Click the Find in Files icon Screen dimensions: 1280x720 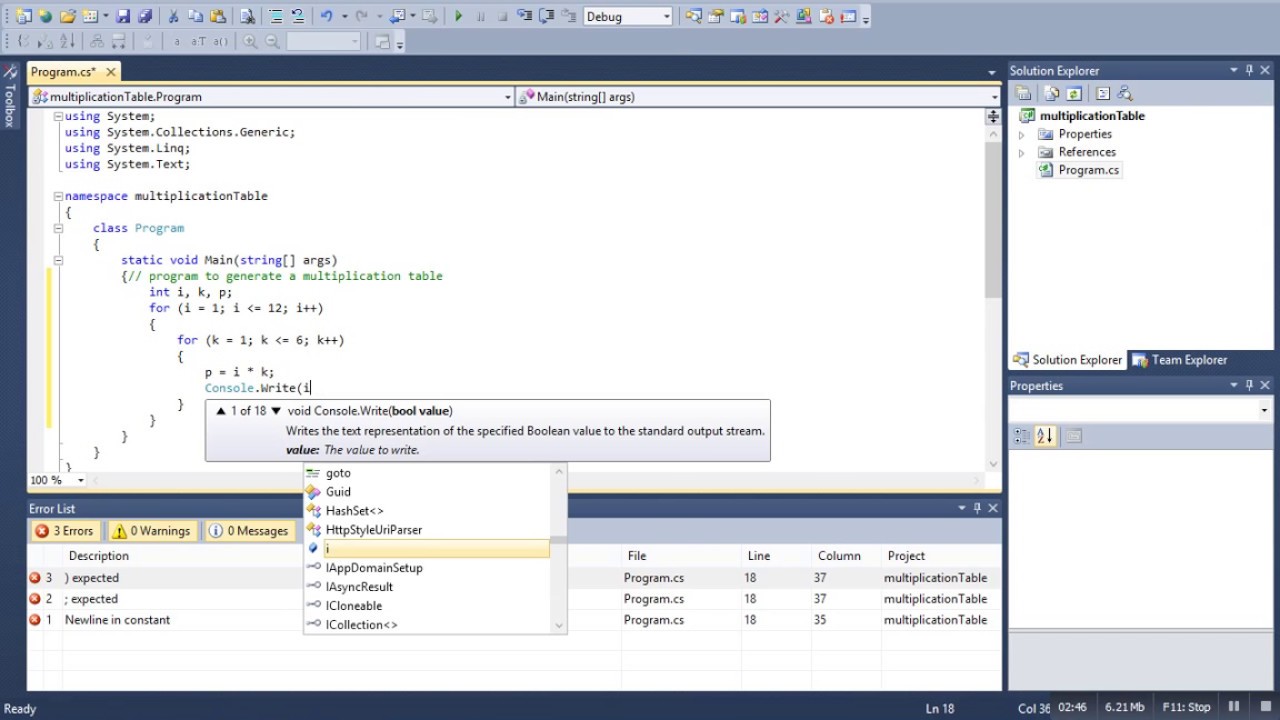click(x=246, y=16)
